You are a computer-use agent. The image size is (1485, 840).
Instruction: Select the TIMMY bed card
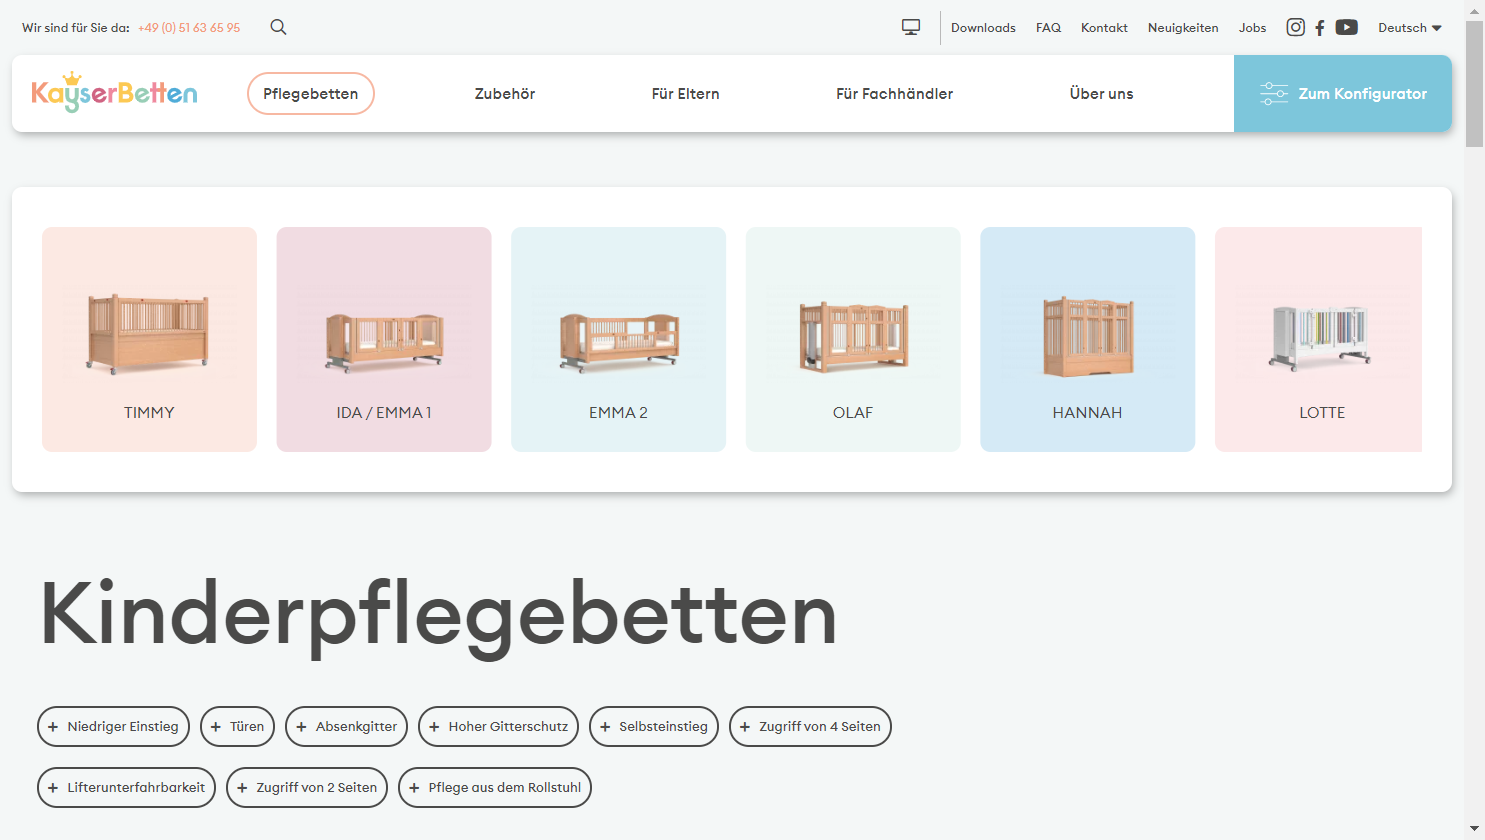149,339
